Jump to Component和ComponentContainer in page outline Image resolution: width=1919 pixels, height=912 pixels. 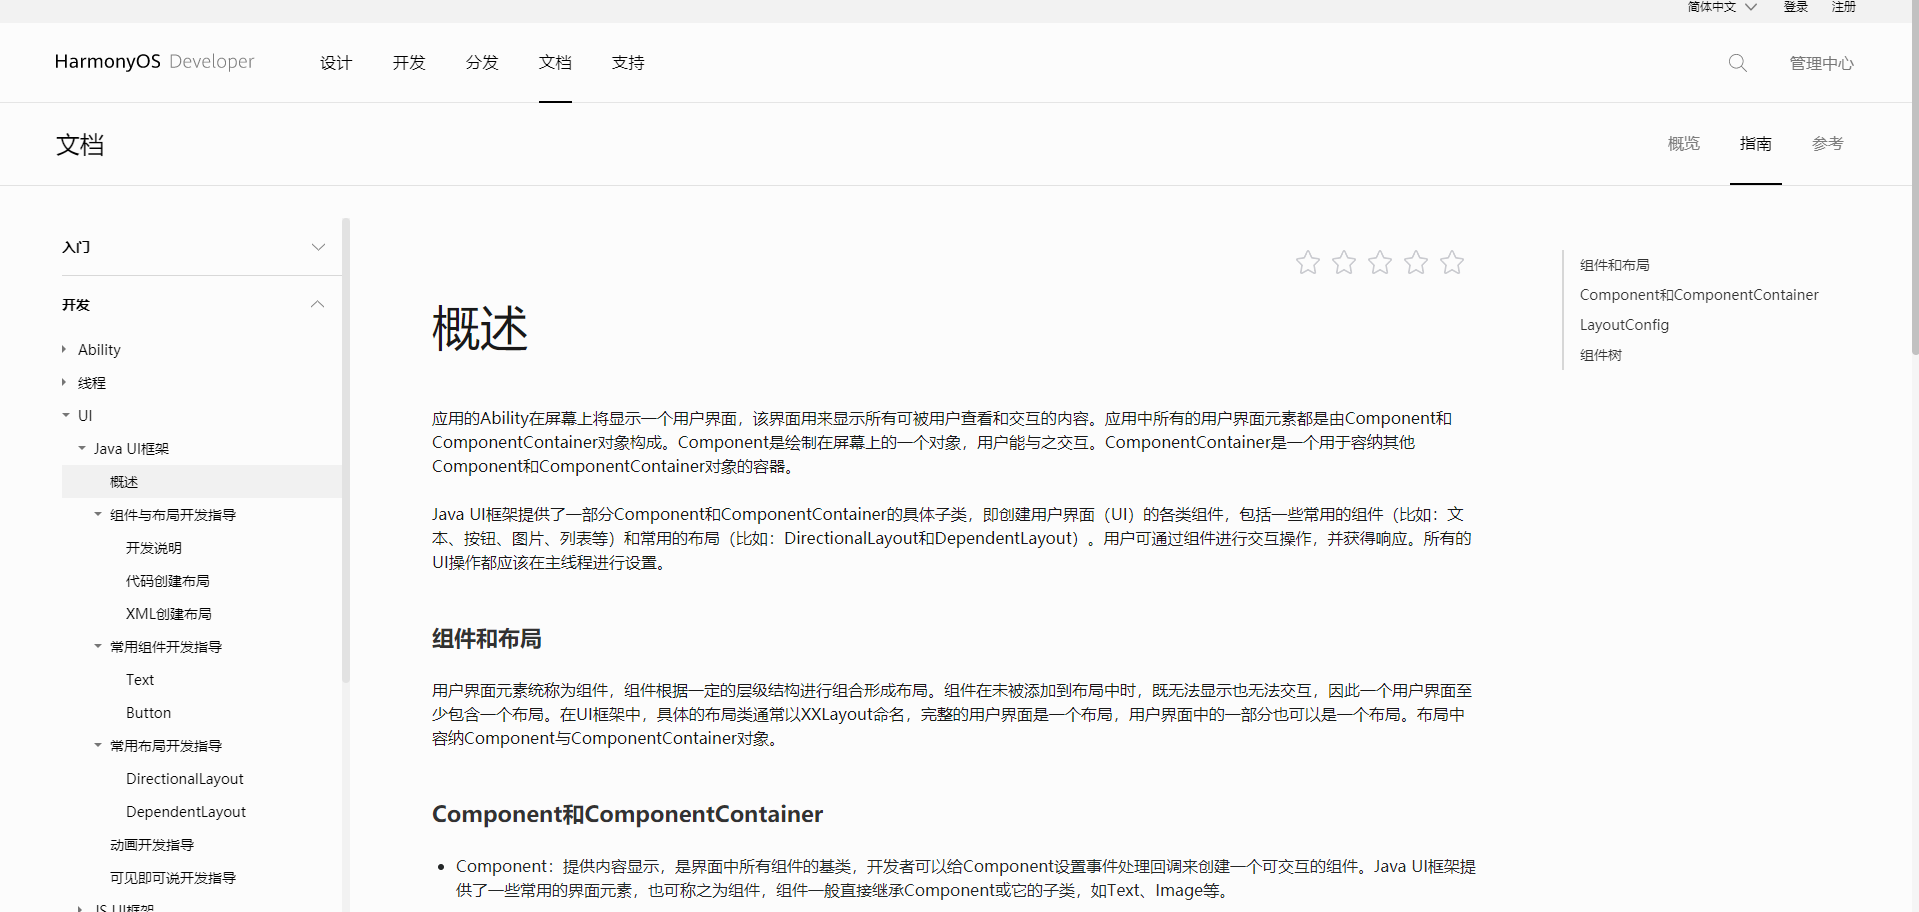[1699, 295]
